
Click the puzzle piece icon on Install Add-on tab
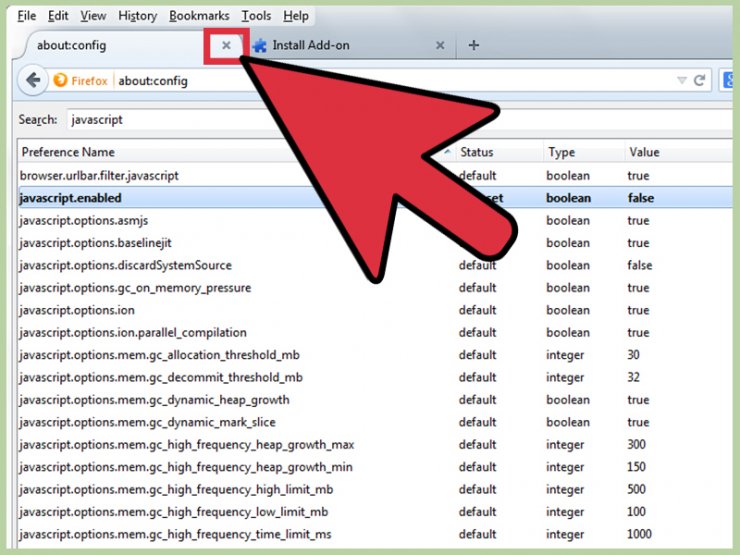[260, 45]
